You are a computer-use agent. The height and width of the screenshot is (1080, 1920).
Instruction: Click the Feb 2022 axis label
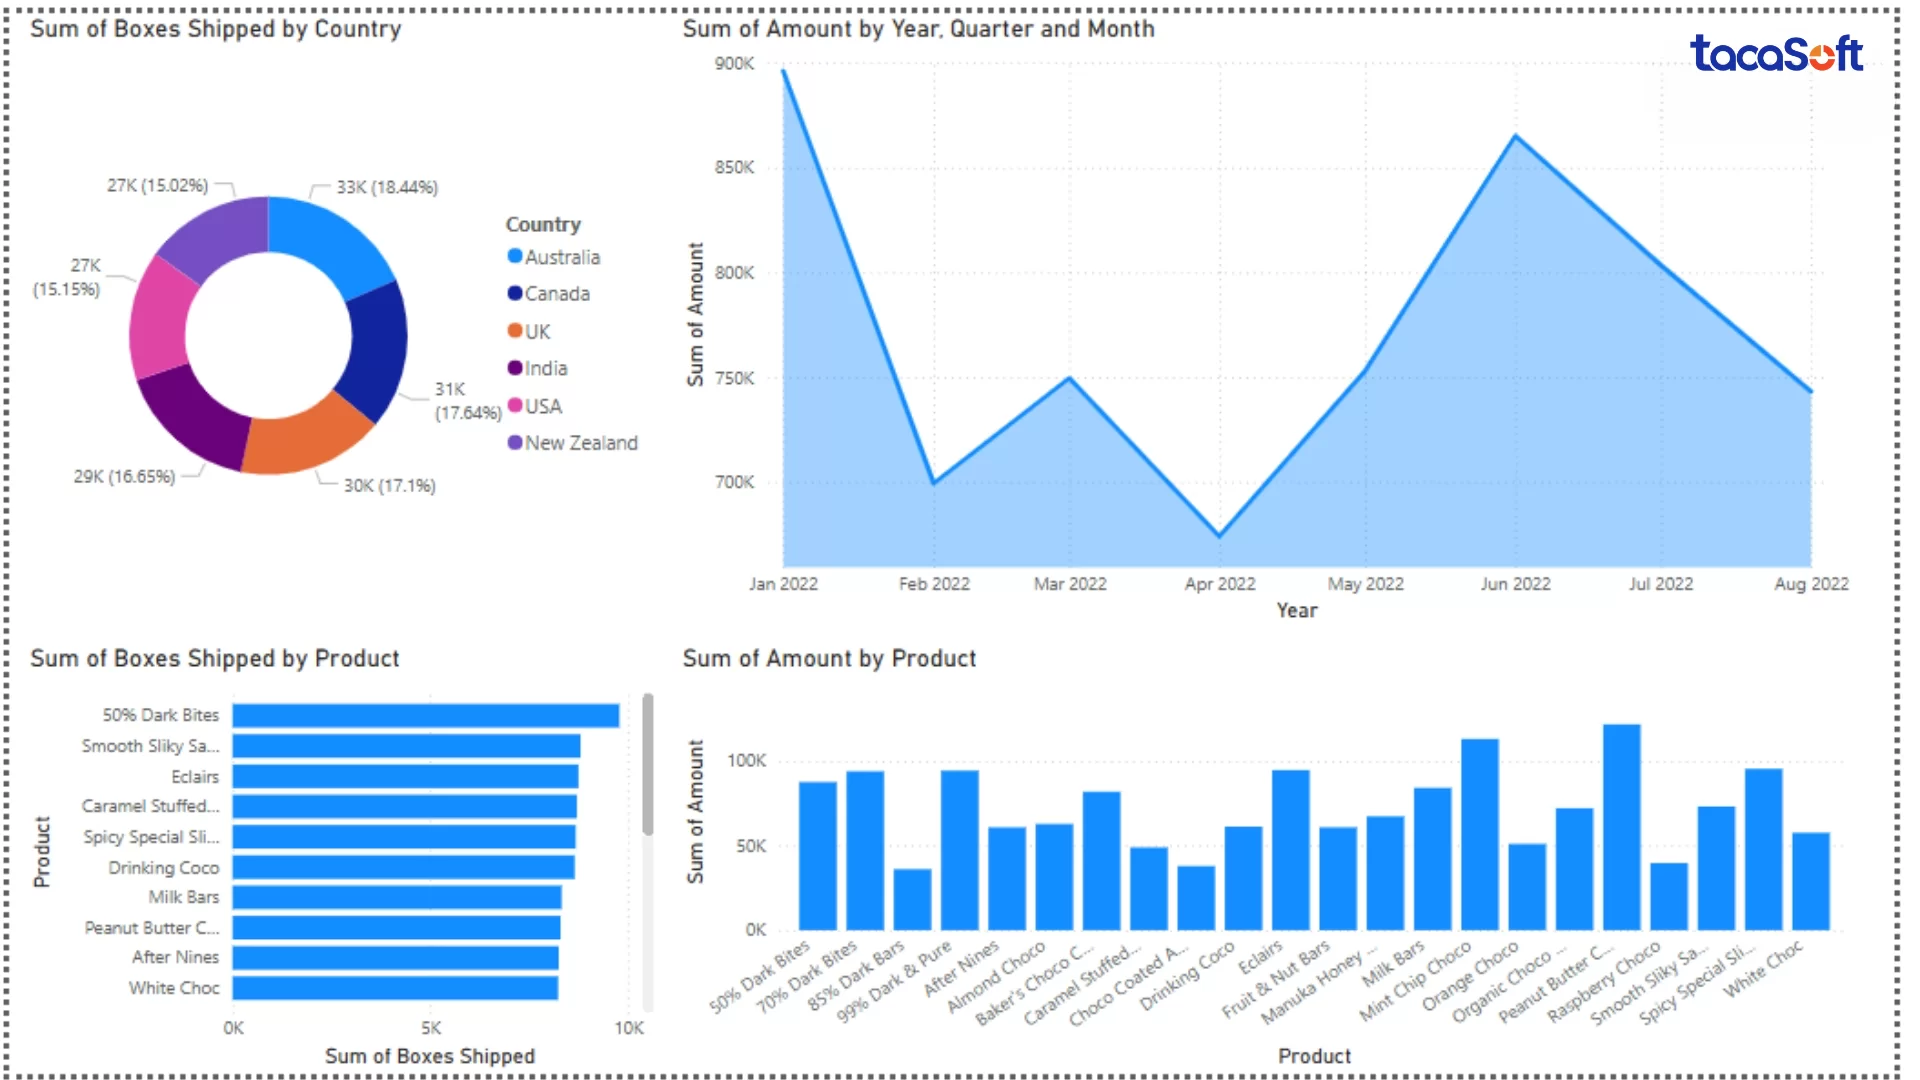pos(934,584)
